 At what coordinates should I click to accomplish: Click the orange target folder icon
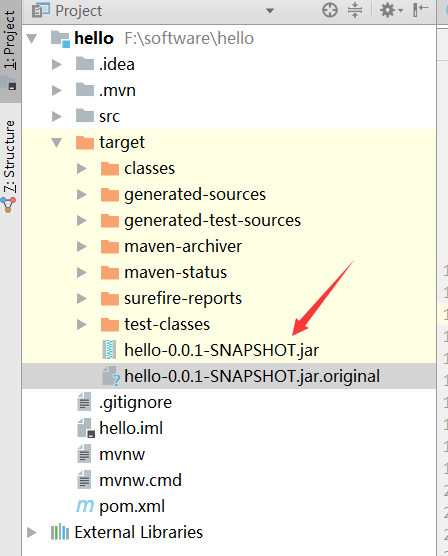coord(85,142)
